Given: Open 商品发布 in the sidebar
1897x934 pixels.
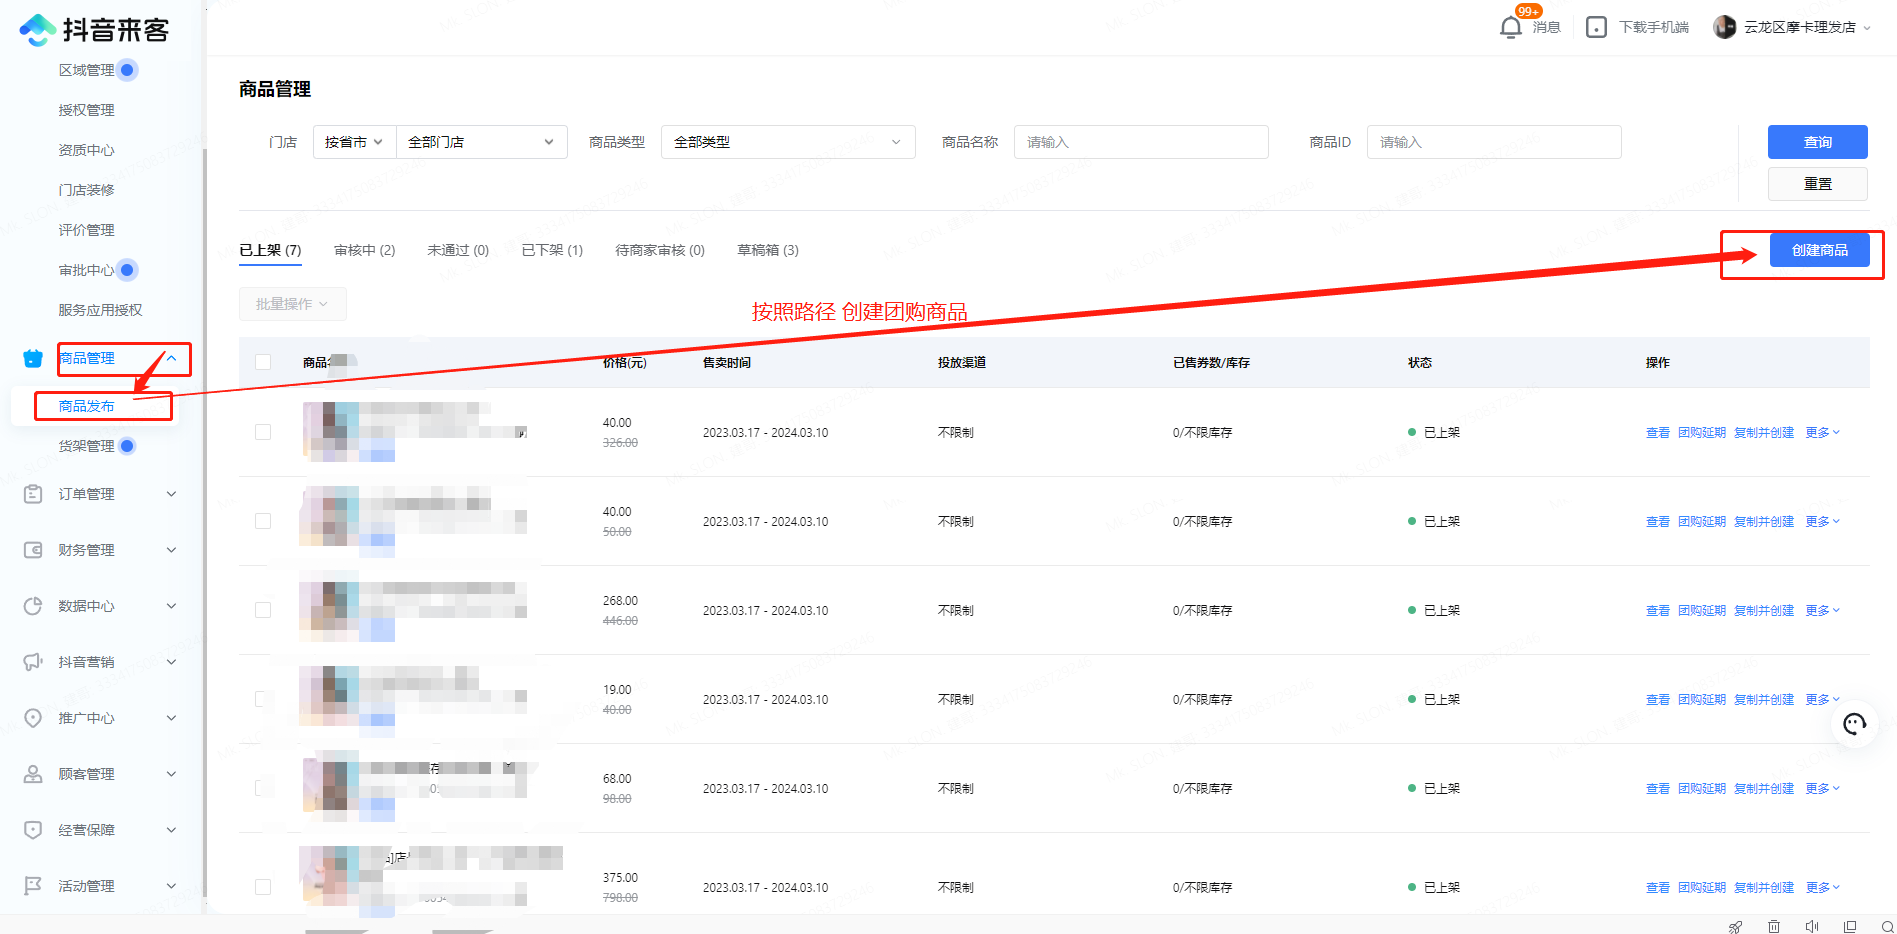Looking at the screenshot, I should (86, 406).
